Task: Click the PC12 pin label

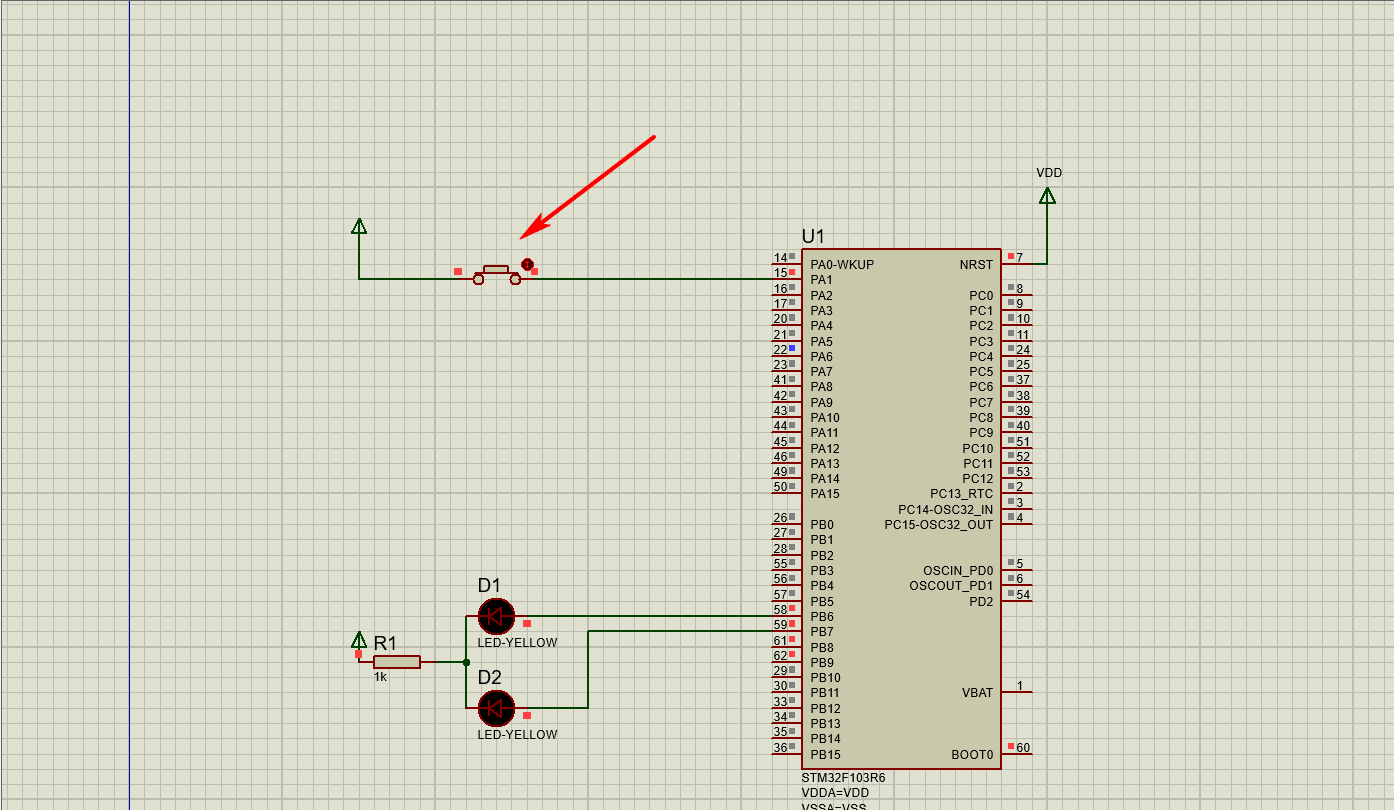Action: click(x=978, y=479)
